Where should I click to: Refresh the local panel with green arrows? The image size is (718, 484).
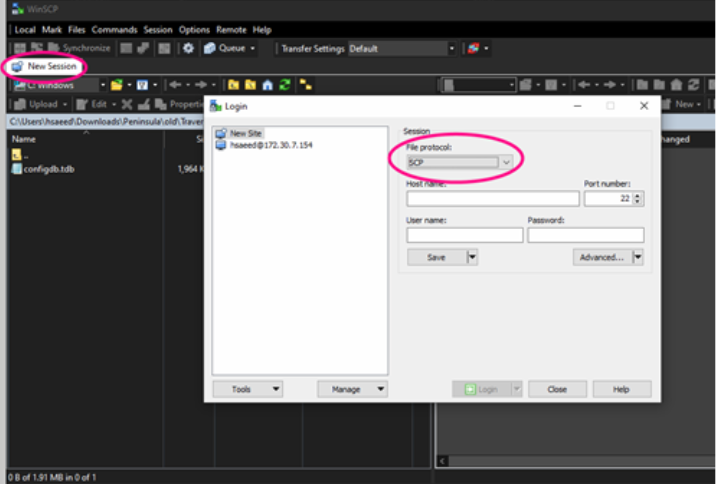click(x=285, y=85)
